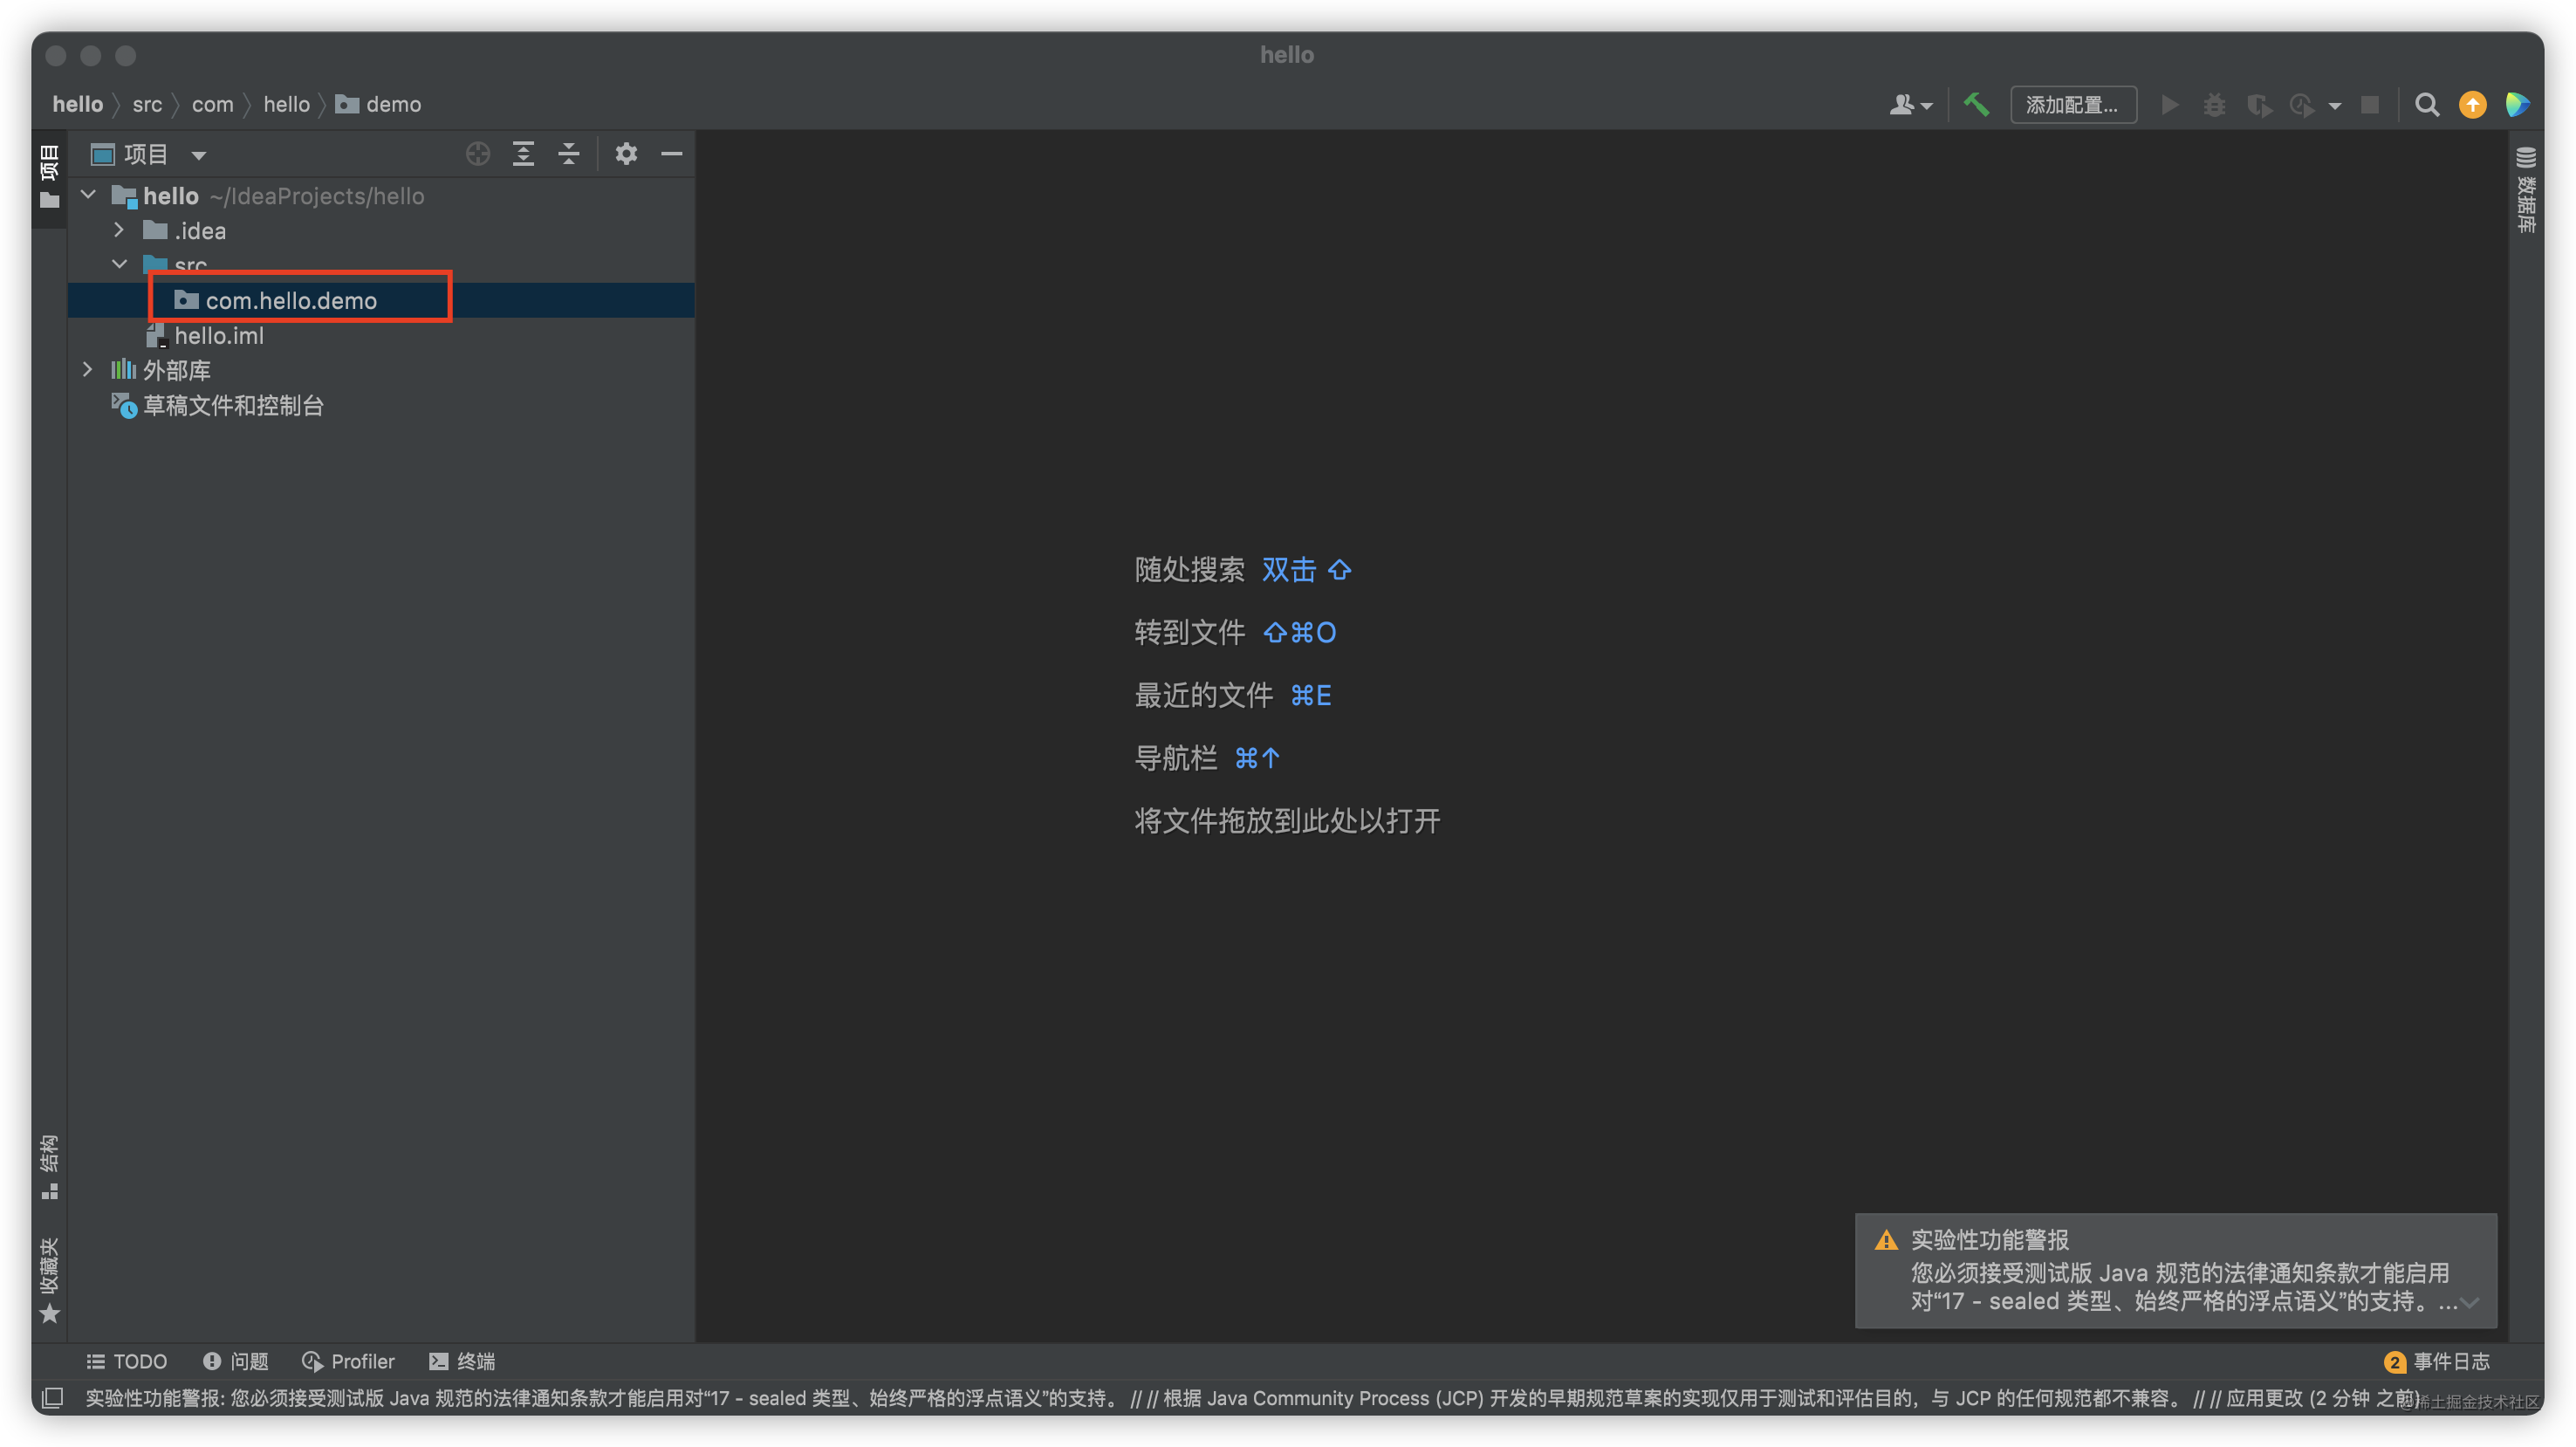The height and width of the screenshot is (1447, 2576).
Task: Expand the 外部库 node
Action: coord(88,370)
